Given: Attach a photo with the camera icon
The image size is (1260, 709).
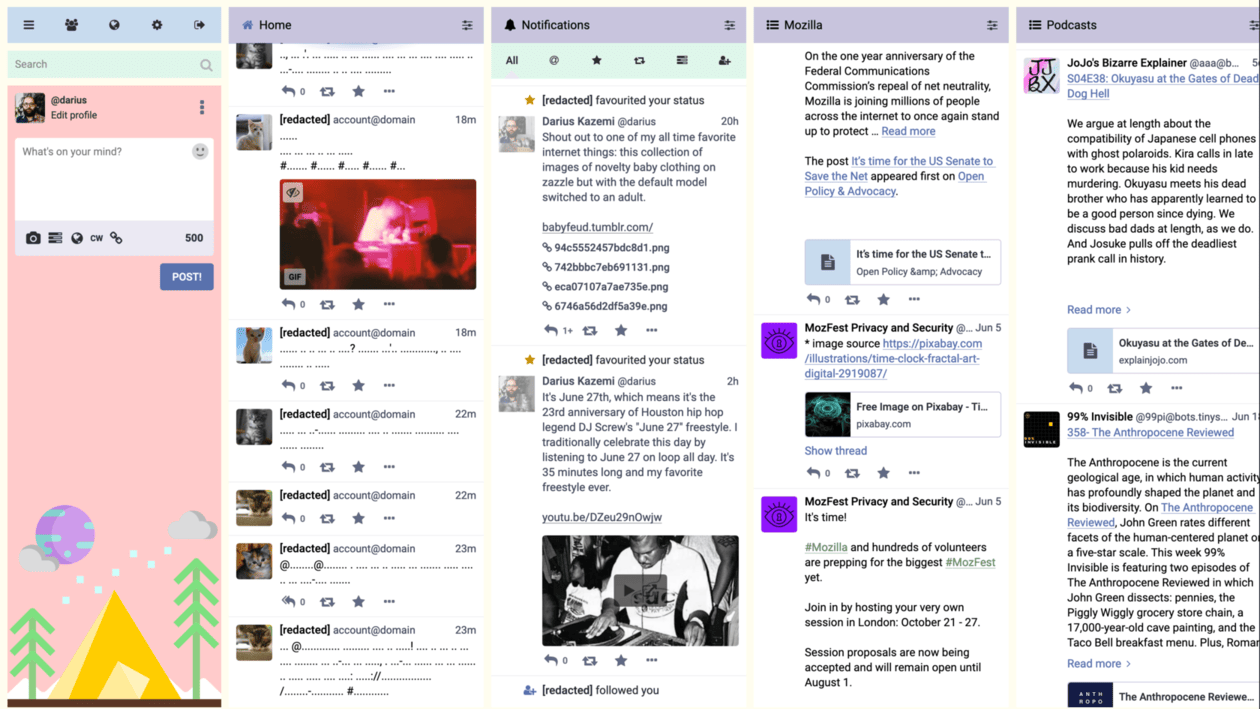Looking at the screenshot, I should (x=33, y=238).
